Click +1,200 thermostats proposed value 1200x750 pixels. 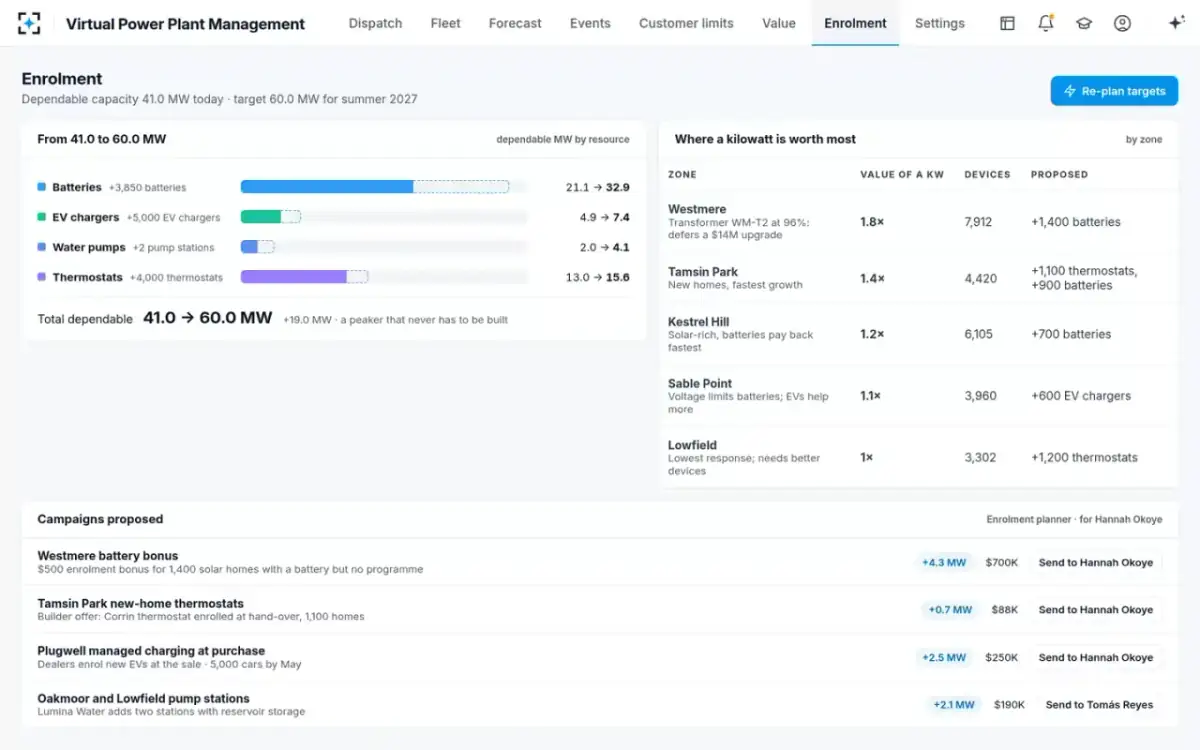click(x=1084, y=457)
